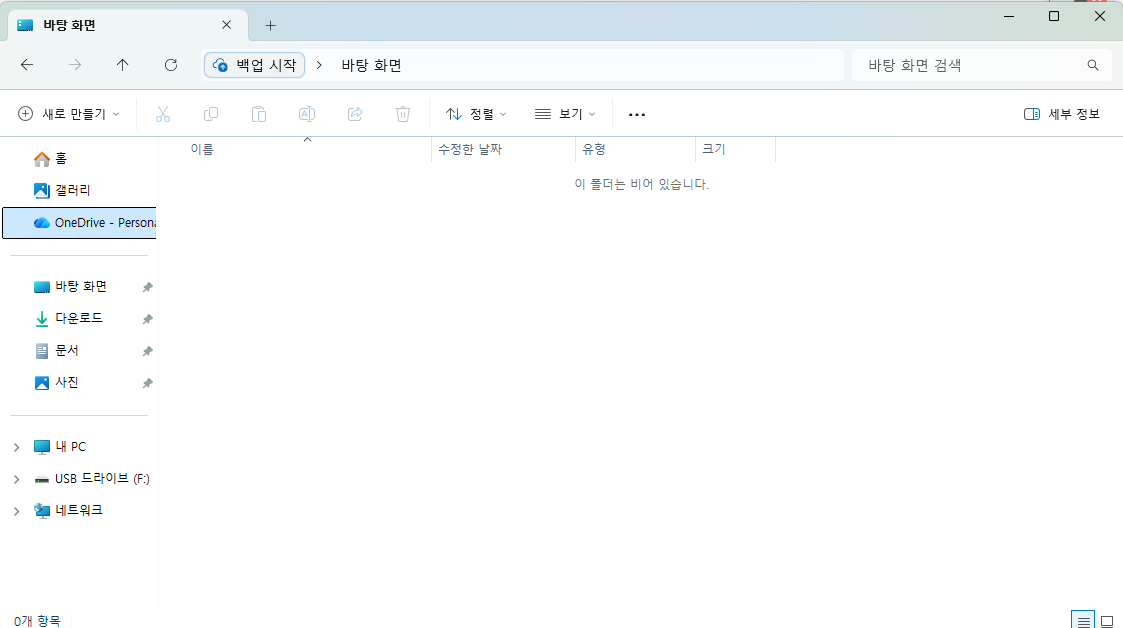Open the more options ellipsis menu
This screenshot has width=1123, height=628.
637,114
